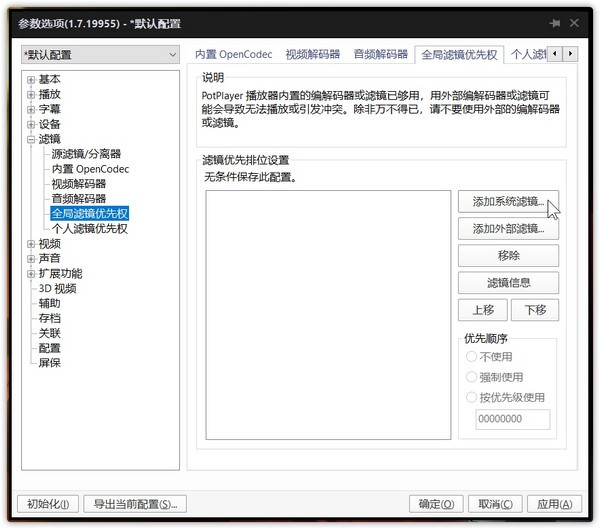
Task: Click the 添加系统滤镜 button
Action: click(508, 202)
